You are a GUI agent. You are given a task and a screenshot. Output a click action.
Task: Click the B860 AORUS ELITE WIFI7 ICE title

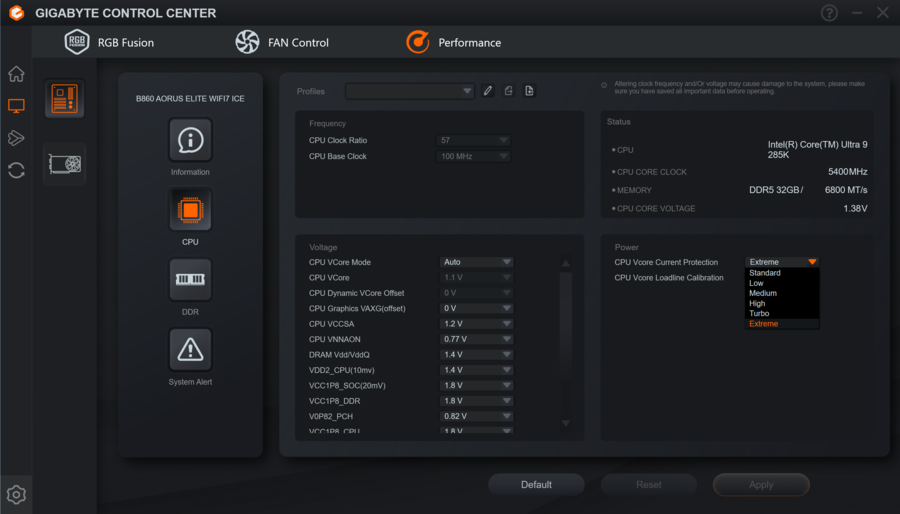(x=190, y=99)
